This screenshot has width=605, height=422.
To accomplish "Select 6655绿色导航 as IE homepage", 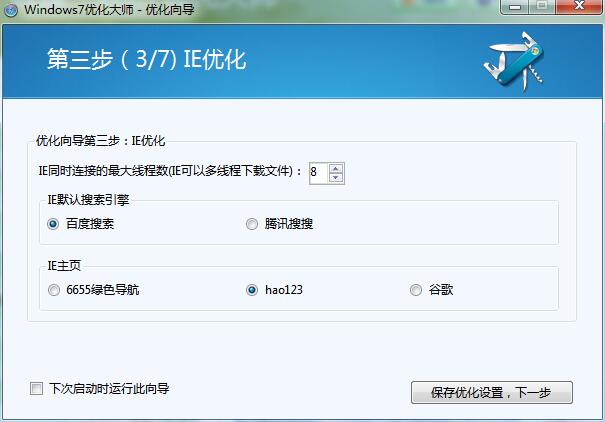I will click(54, 290).
